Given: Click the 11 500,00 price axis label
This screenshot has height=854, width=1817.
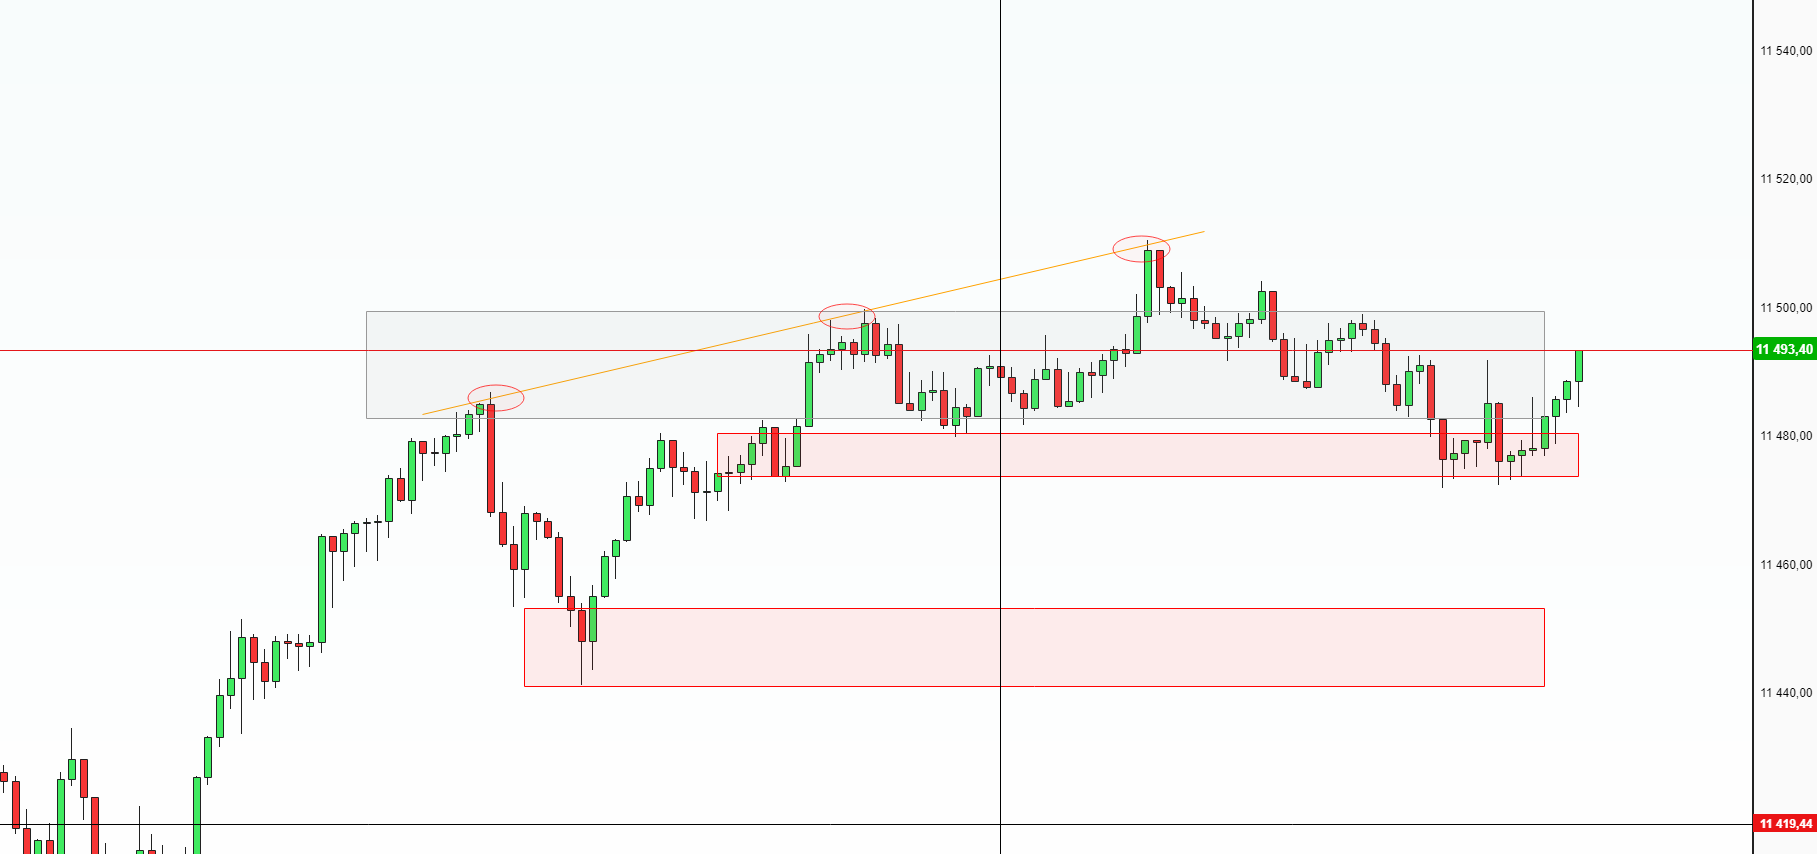Looking at the screenshot, I should [1786, 308].
